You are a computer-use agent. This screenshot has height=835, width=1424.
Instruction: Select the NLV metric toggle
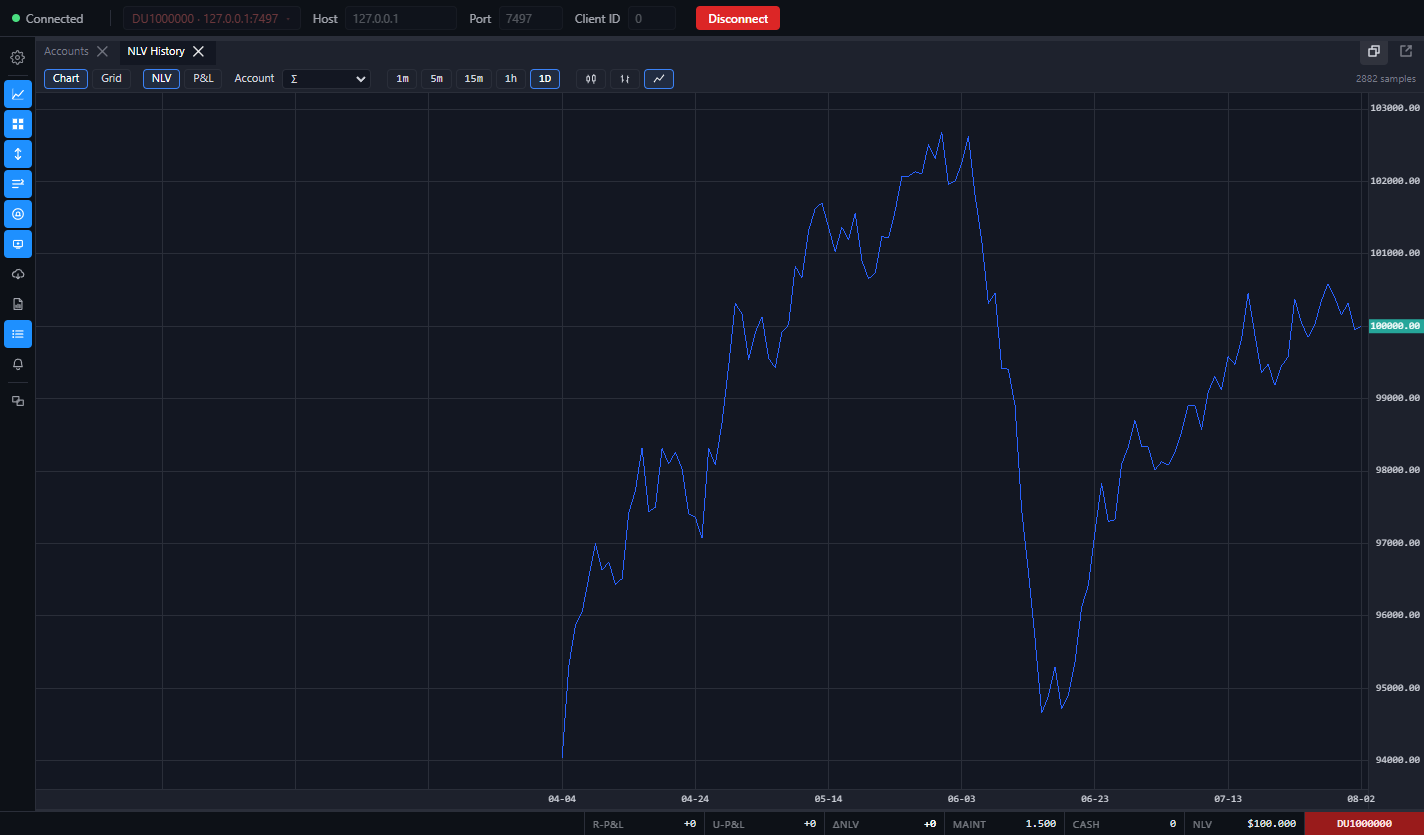pos(161,79)
